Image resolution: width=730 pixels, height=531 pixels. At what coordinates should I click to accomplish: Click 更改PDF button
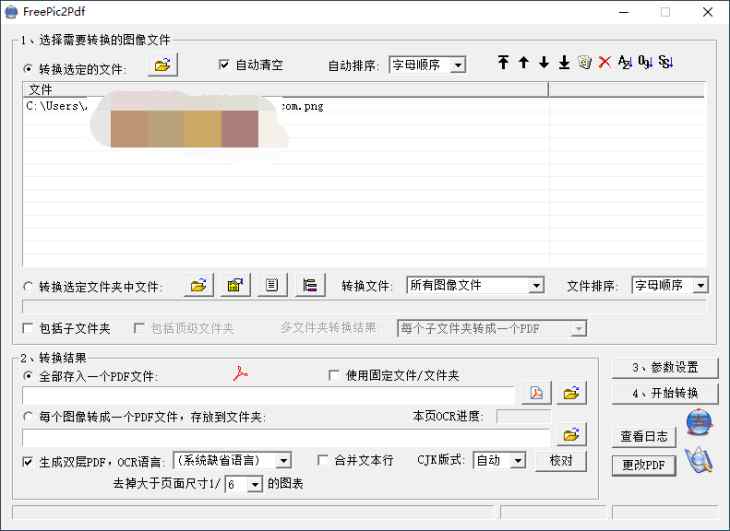tap(644, 464)
